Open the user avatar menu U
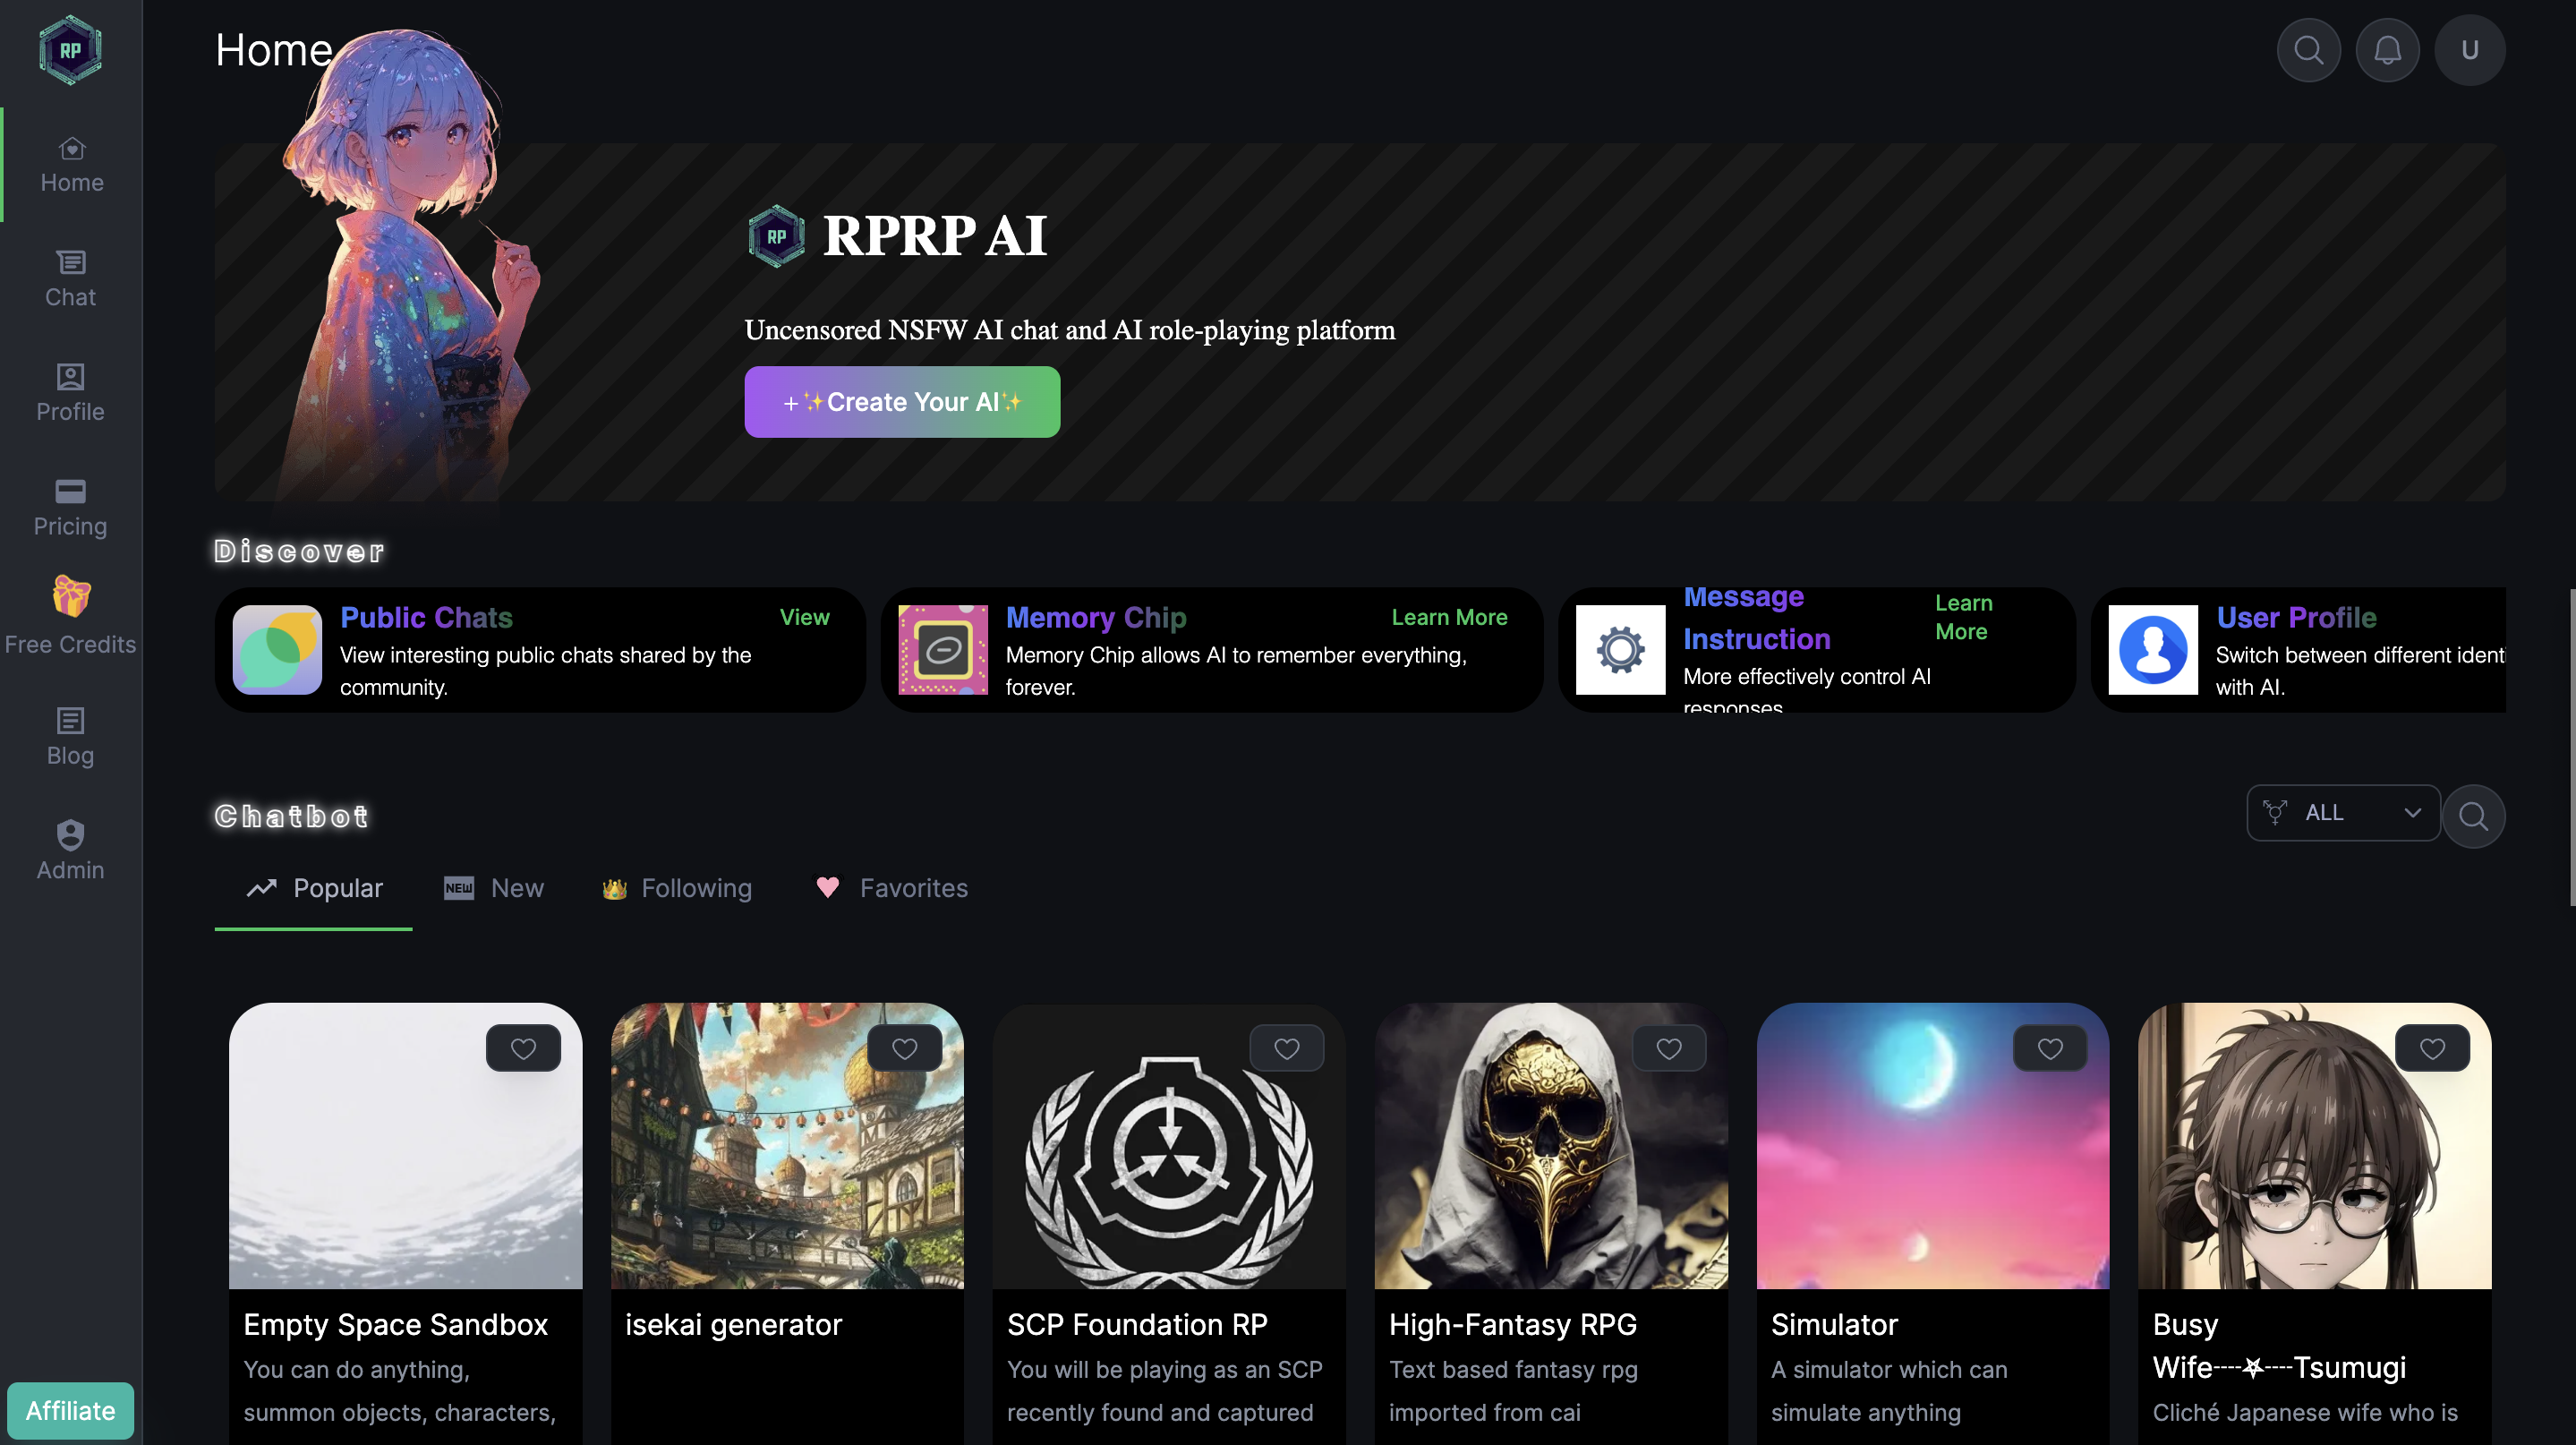Image resolution: width=2576 pixels, height=1445 pixels. point(2469,50)
